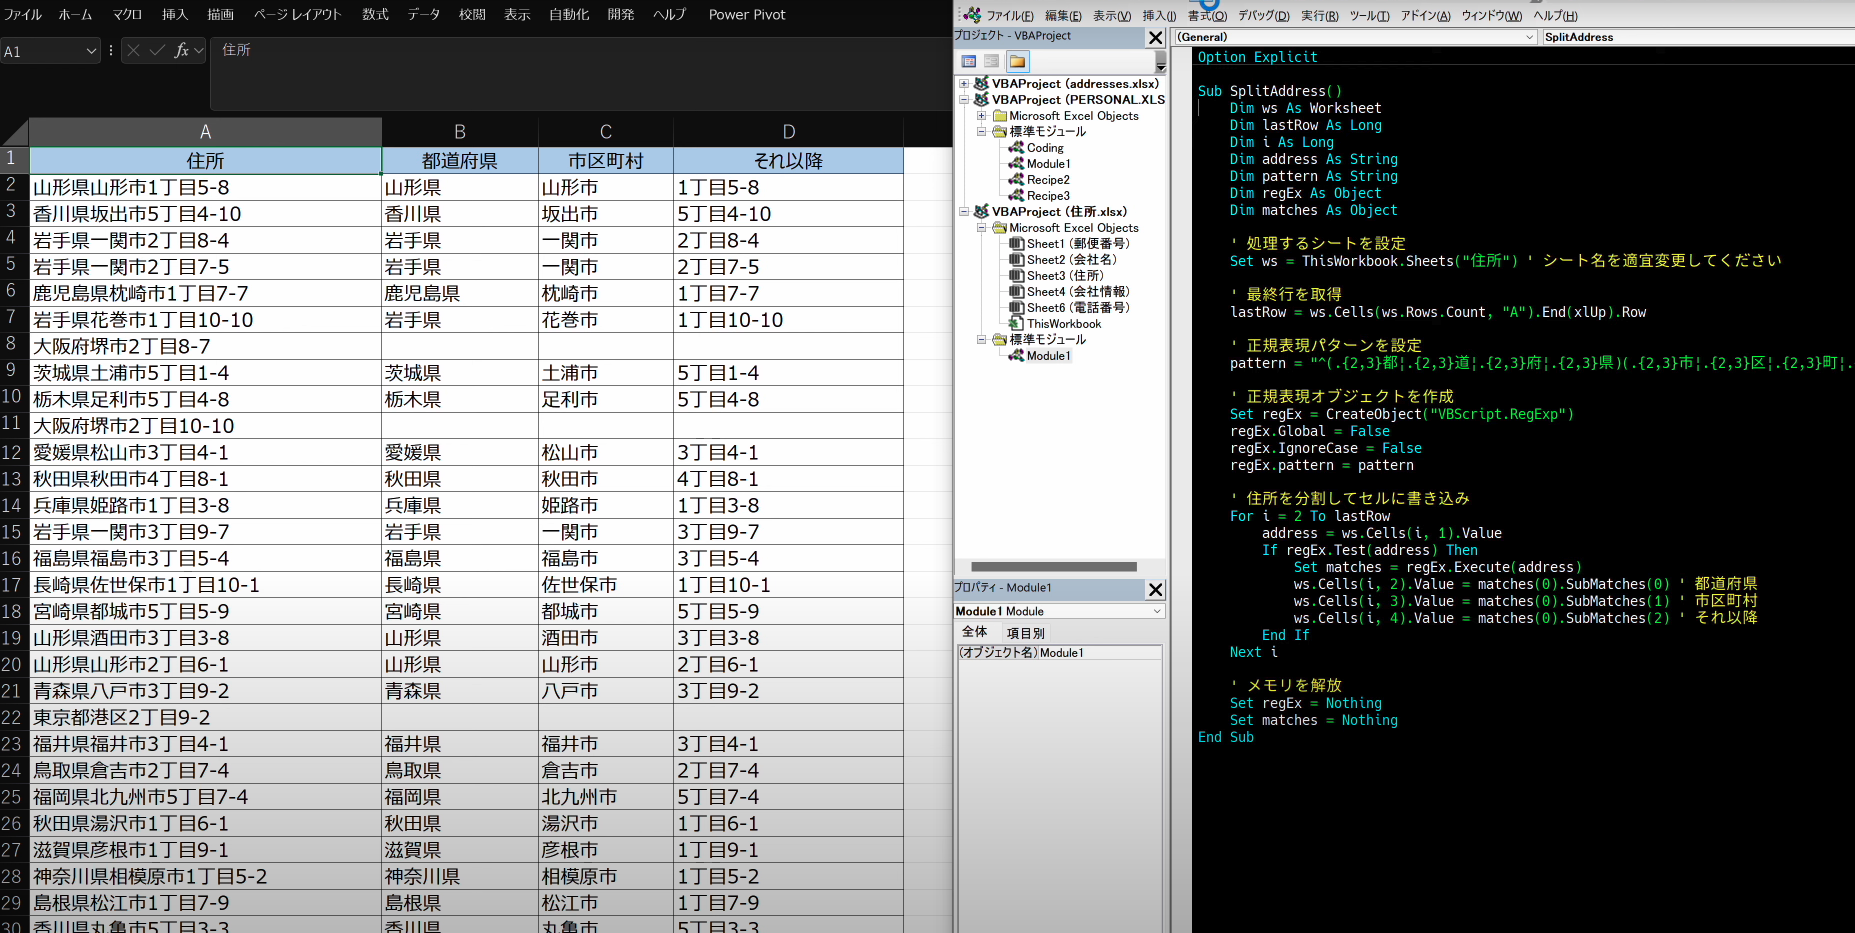
Task: Close the Properties - Module1 panel
Action: (x=1155, y=590)
